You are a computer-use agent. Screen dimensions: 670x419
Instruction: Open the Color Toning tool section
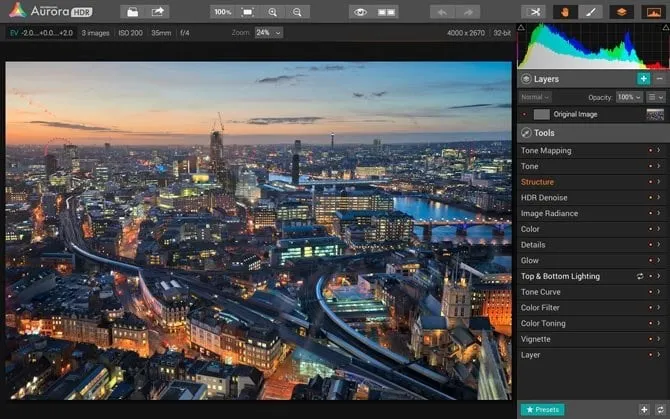tap(545, 323)
